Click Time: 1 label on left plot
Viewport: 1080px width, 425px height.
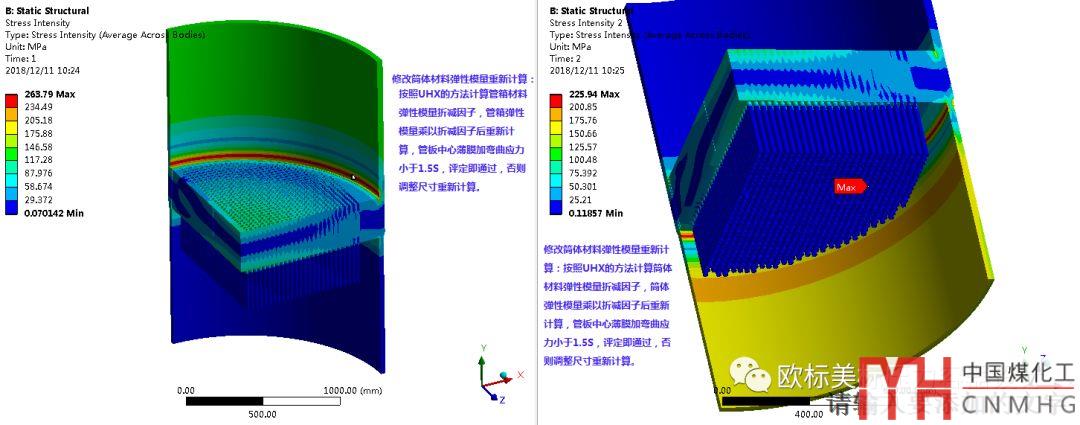click(x=21, y=59)
